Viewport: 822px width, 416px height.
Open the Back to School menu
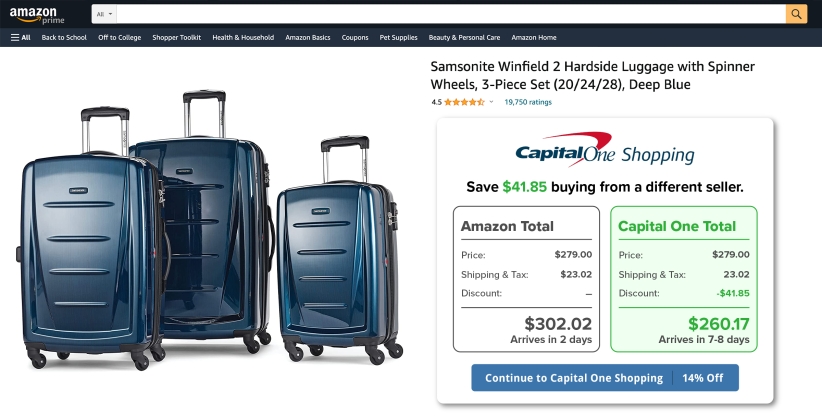(64, 38)
